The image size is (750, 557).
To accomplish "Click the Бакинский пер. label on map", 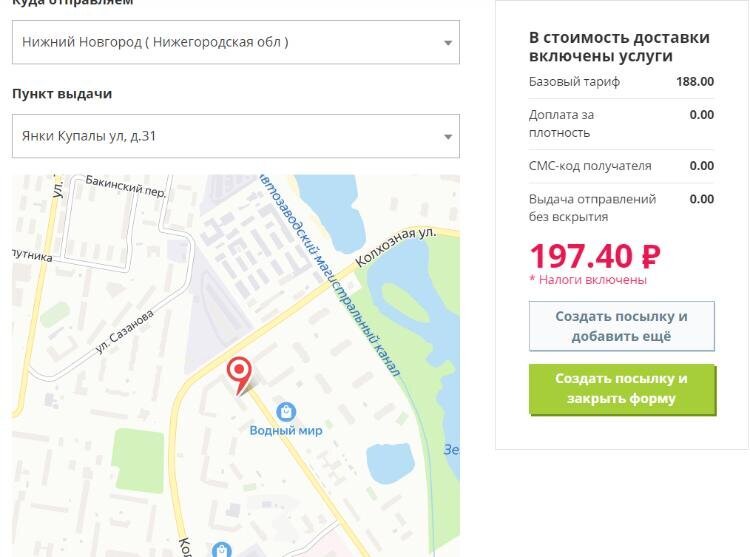I will pyautogui.click(x=126, y=186).
